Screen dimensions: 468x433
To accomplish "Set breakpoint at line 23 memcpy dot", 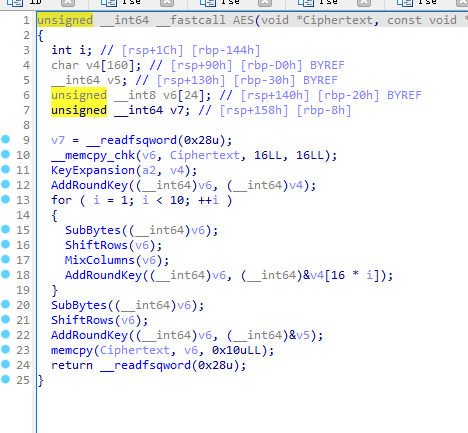I will point(6,349).
